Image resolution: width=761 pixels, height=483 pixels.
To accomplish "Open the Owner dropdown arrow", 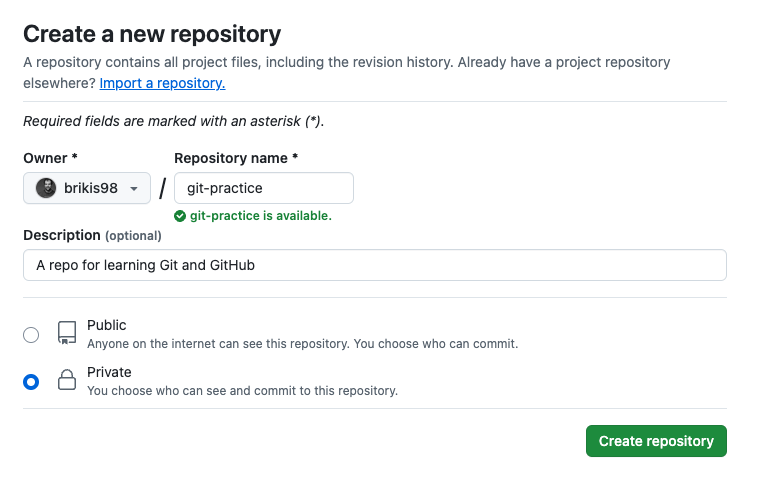I will pyautogui.click(x=134, y=189).
